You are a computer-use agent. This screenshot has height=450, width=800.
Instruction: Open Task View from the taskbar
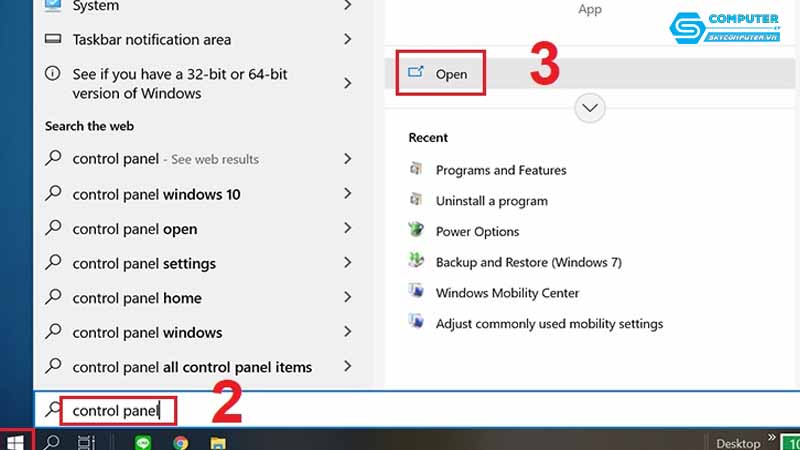(86, 442)
